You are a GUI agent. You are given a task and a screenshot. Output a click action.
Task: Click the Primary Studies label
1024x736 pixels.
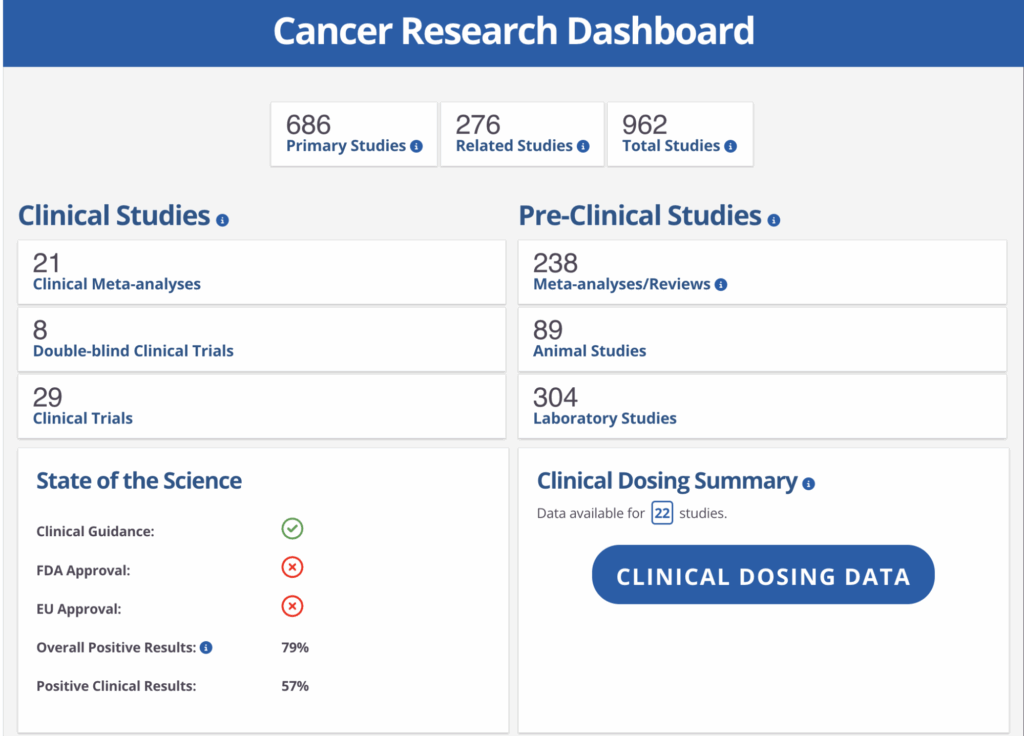point(345,146)
